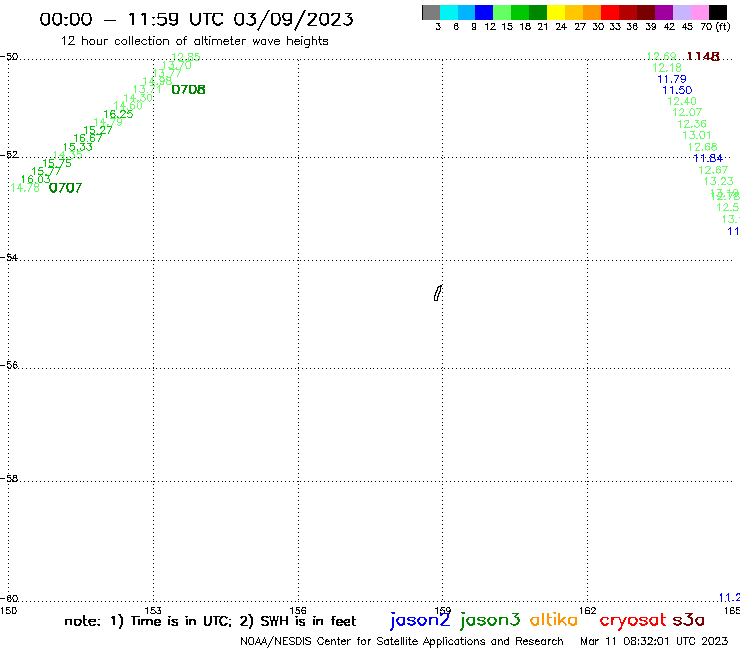Click the 153 longitude axis label

153,611
